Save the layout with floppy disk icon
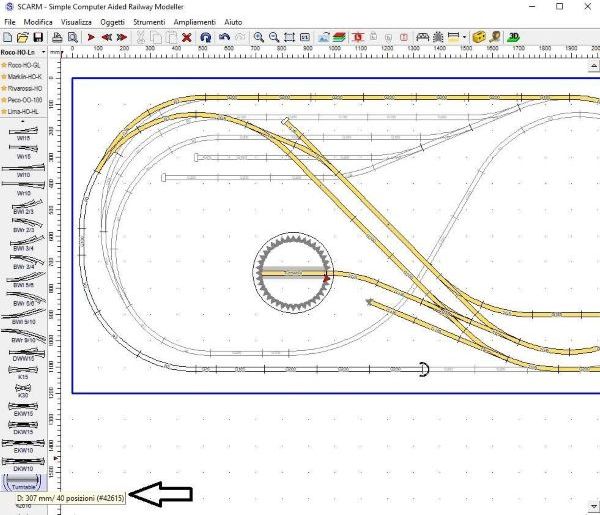The image size is (600, 515). coord(38,37)
